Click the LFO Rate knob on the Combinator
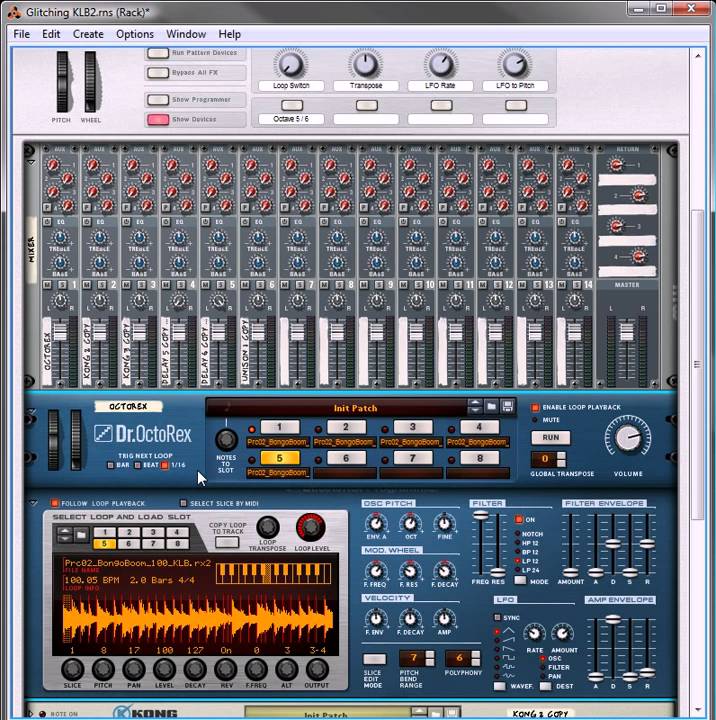The image size is (716, 720). point(440,65)
